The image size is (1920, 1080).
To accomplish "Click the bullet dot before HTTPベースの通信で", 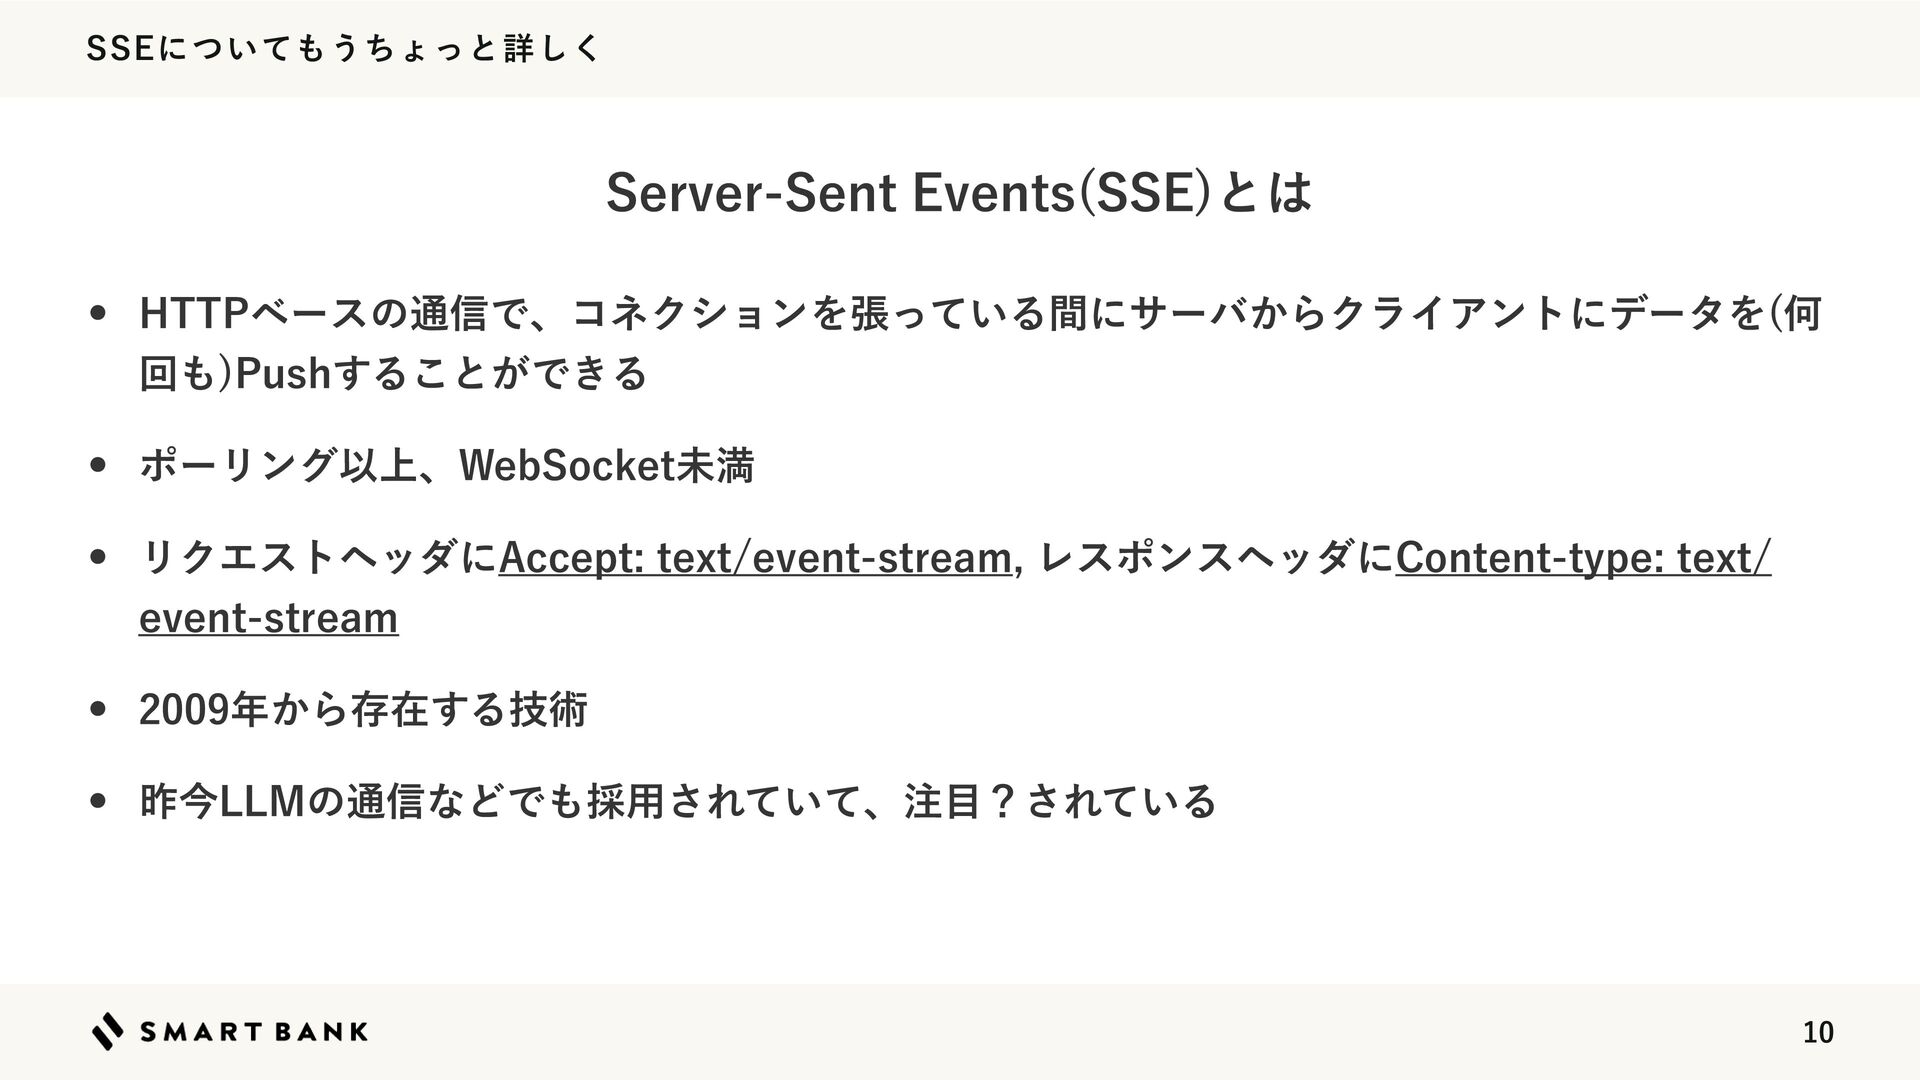I will pyautogui.click(x=98, y=314).
